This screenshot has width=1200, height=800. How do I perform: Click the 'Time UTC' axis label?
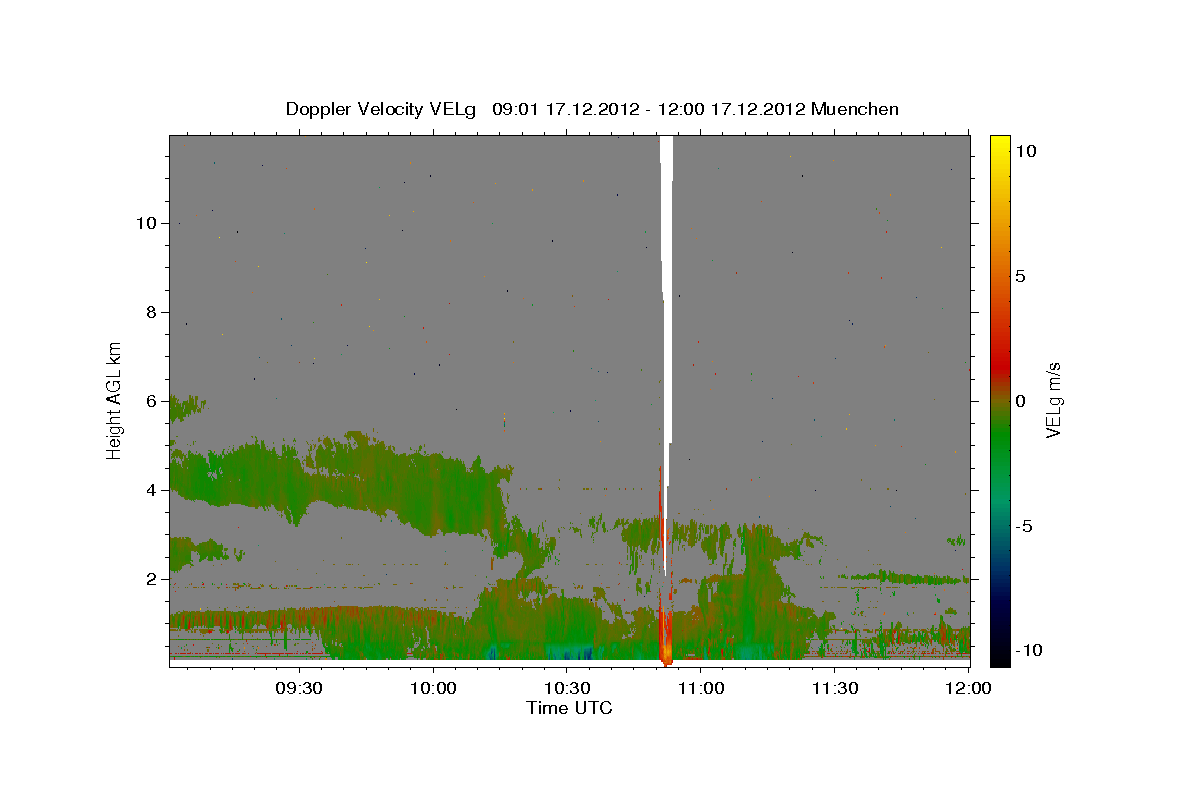pyautogui.click(x=569, y=708)
